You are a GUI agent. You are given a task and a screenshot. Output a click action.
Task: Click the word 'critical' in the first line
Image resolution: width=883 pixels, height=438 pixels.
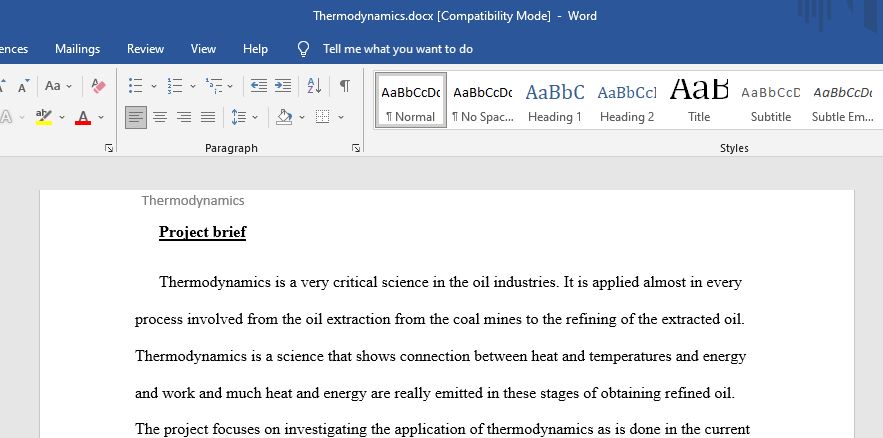click(x=355, y=282)
